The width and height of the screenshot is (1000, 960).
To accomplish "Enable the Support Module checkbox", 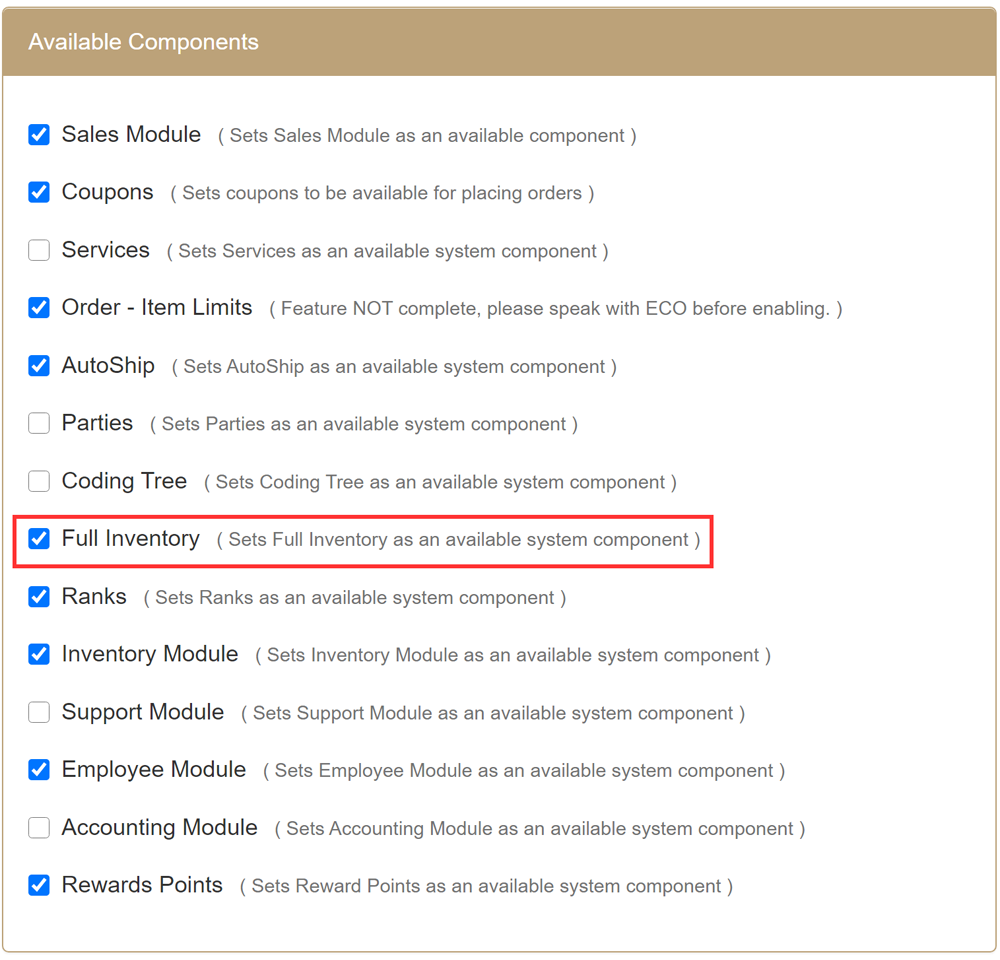I will coord(39,712).
